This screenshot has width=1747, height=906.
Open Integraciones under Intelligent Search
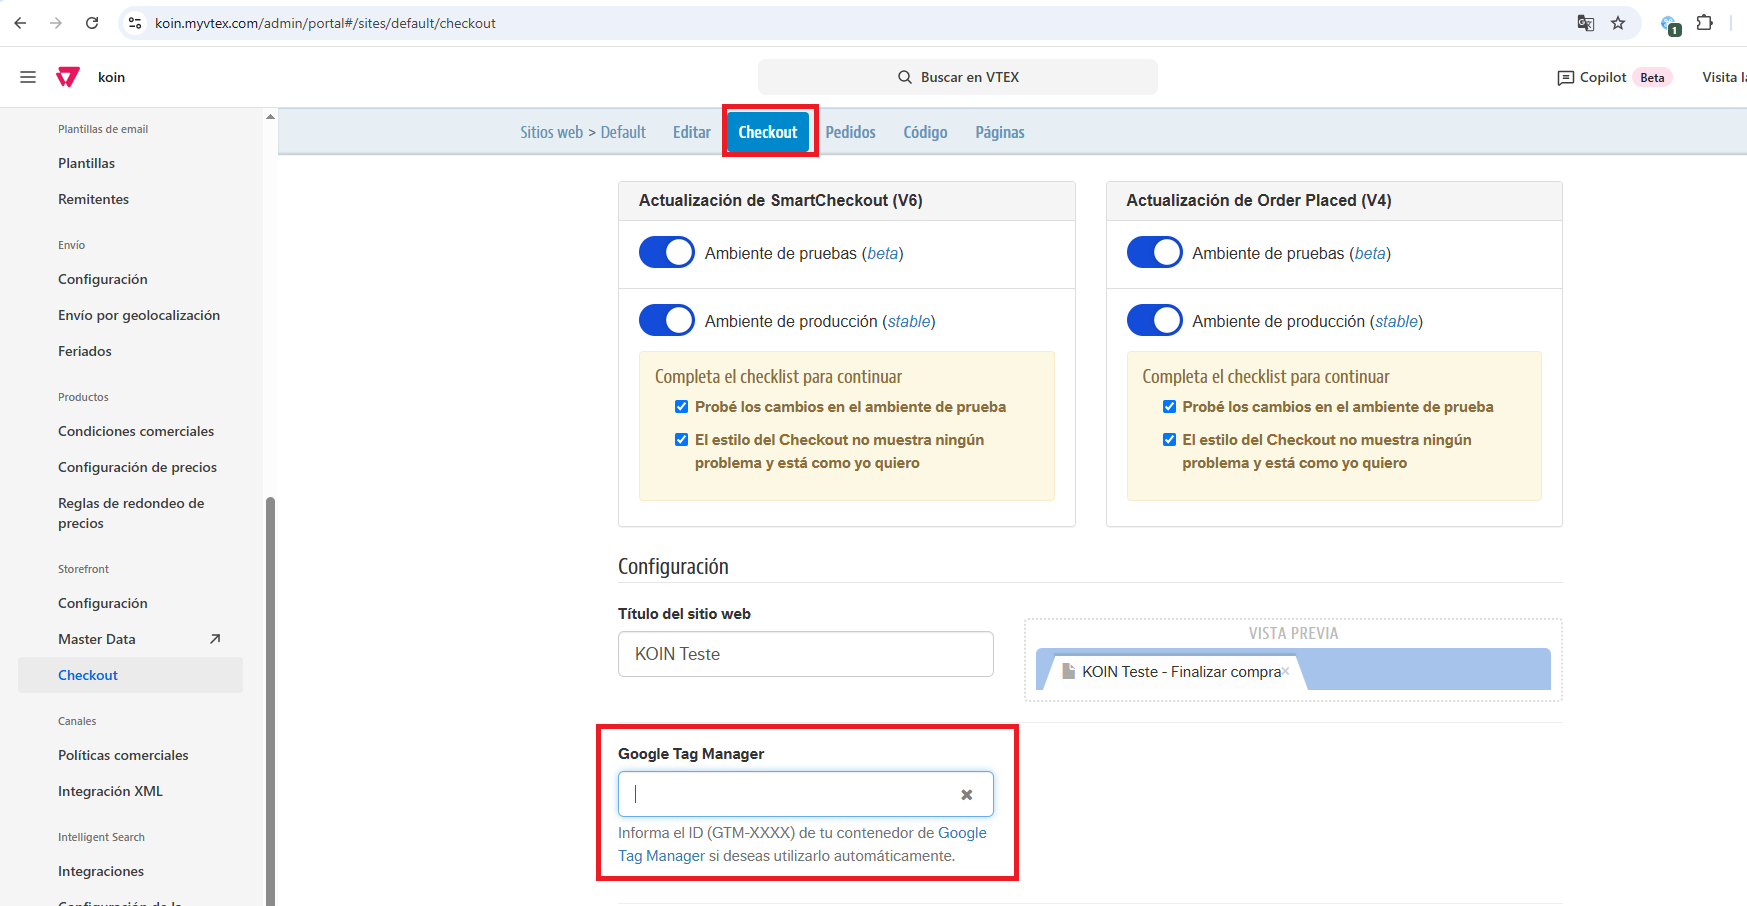tap(101, 871)
